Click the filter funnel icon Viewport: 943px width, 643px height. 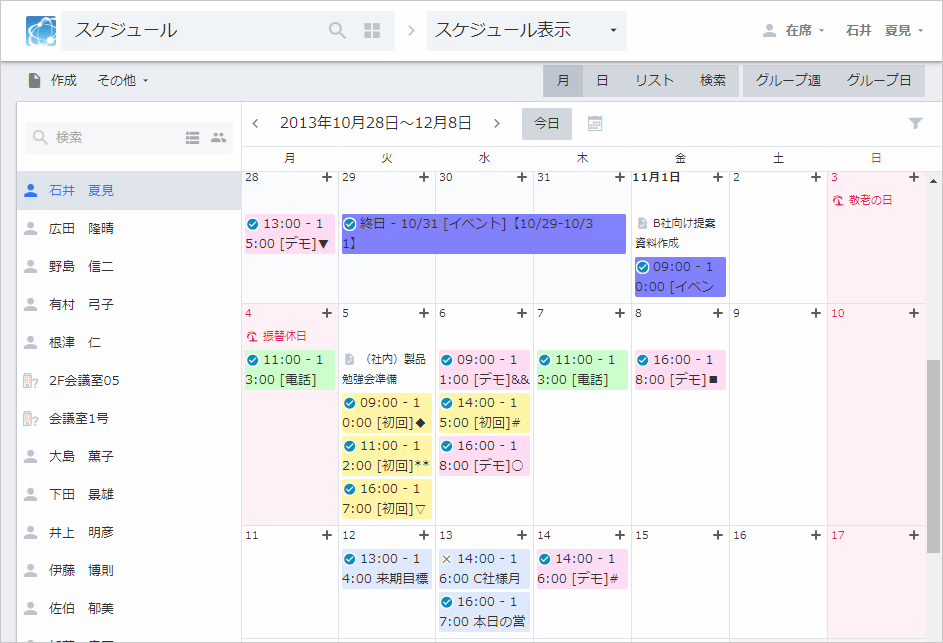coord(915,123)
